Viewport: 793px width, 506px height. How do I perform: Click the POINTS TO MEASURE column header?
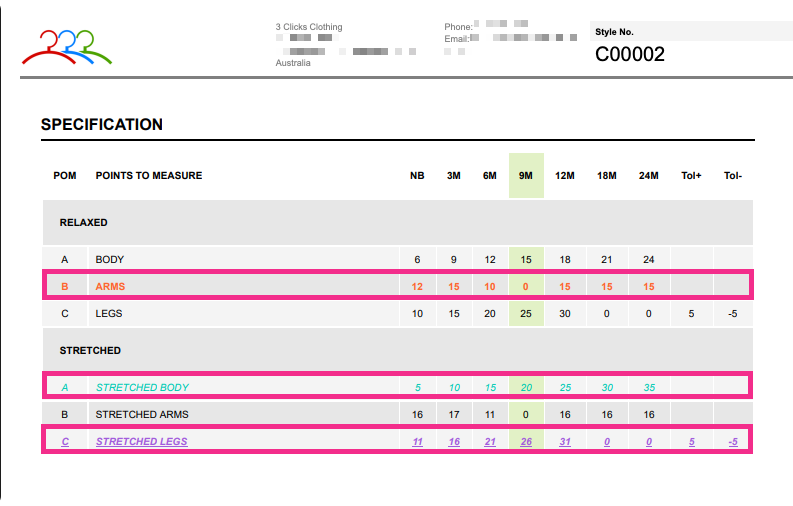point(148,176)
